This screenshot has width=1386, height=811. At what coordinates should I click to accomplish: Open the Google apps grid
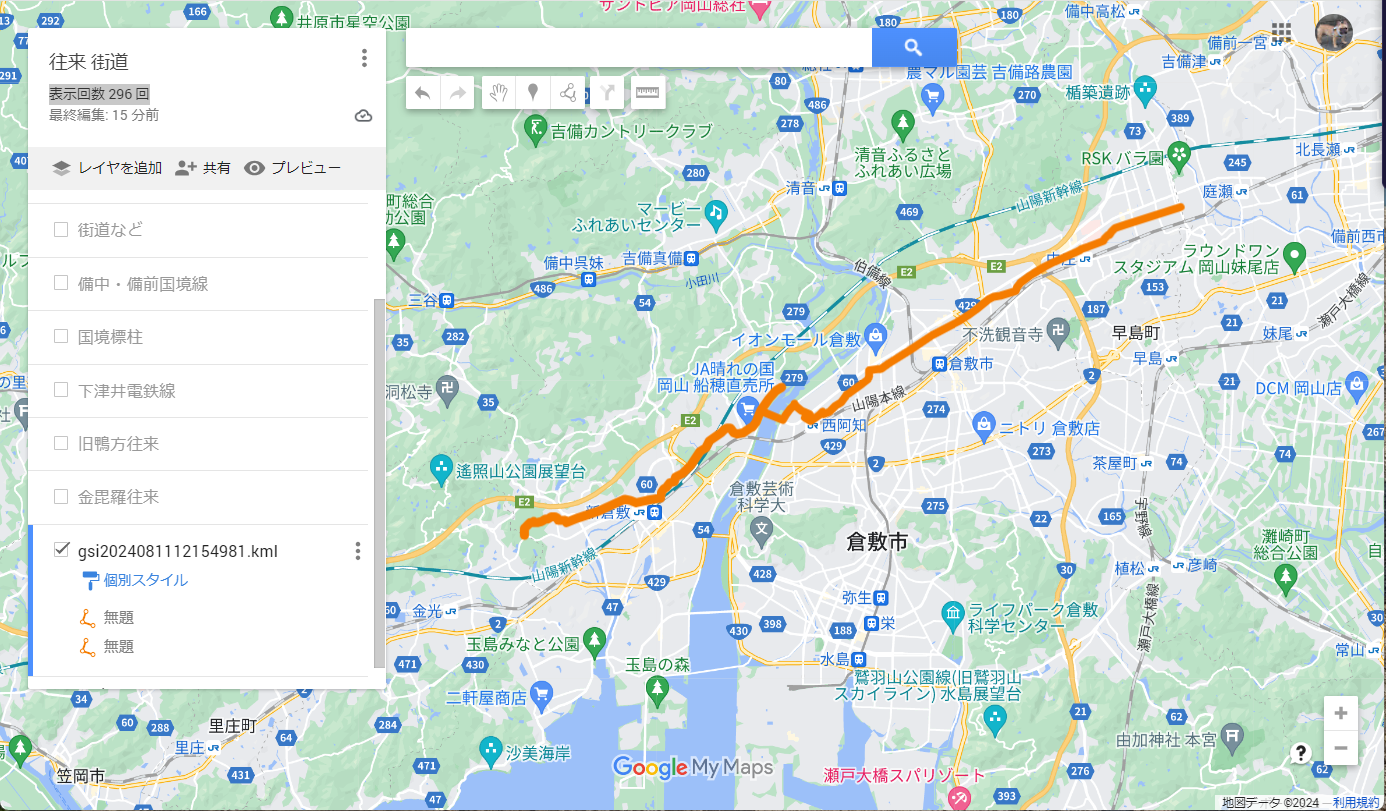tap(1282, 32)
